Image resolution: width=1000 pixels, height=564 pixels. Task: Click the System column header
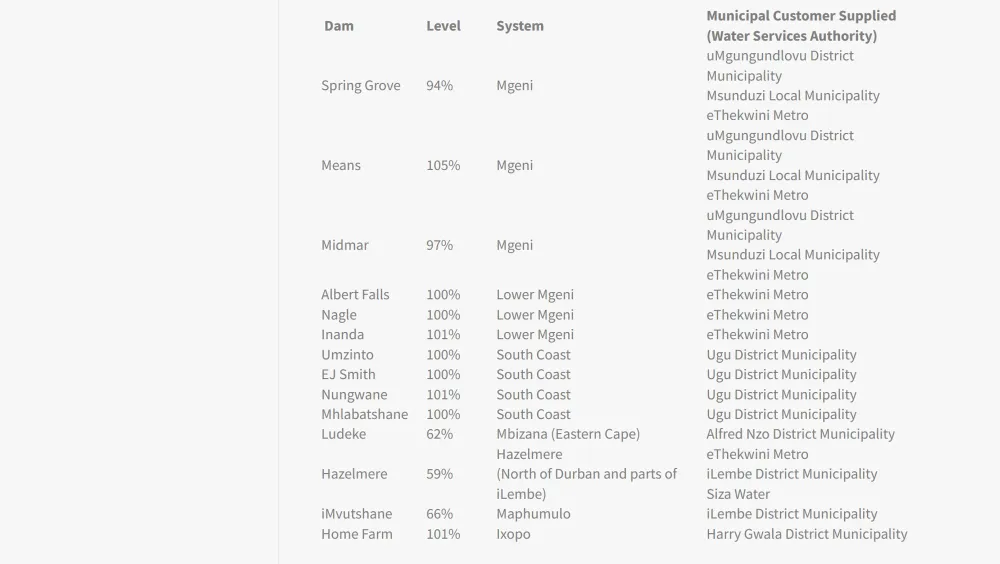(x=520, y=26)
